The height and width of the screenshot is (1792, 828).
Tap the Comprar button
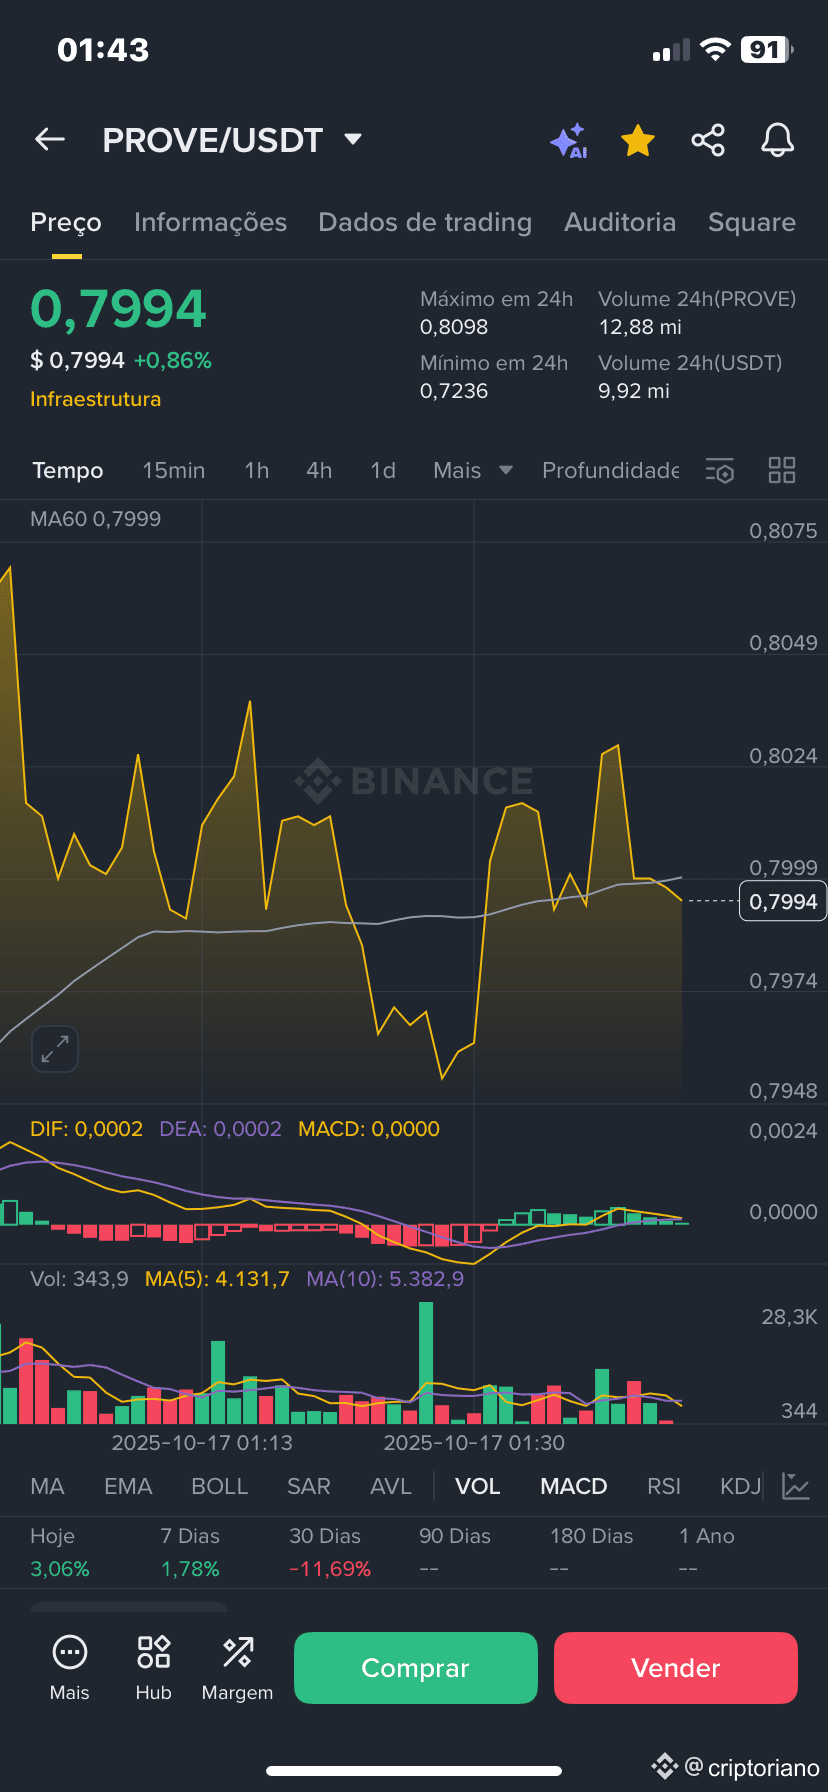pos(416,1668)
